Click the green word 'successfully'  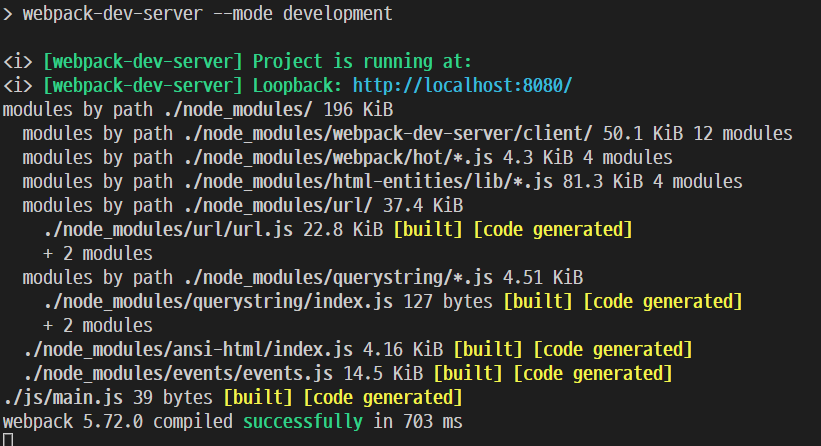[303, 422]
